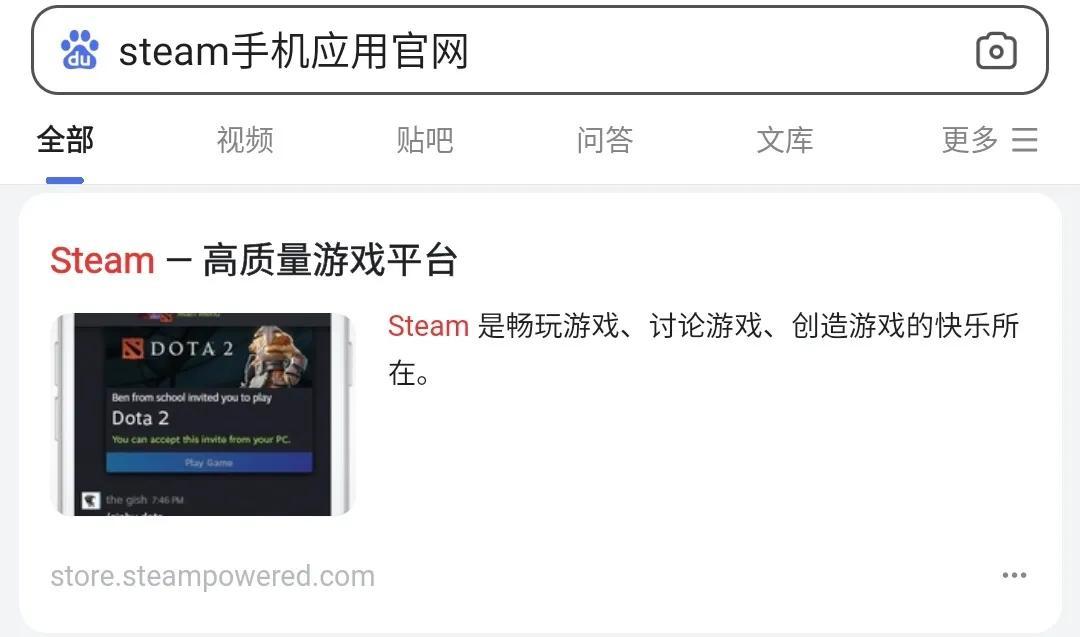Open the hamburger menu icon beside 更多
The width and height of the screenshot is (1080, 637).
pos(1024,140)
